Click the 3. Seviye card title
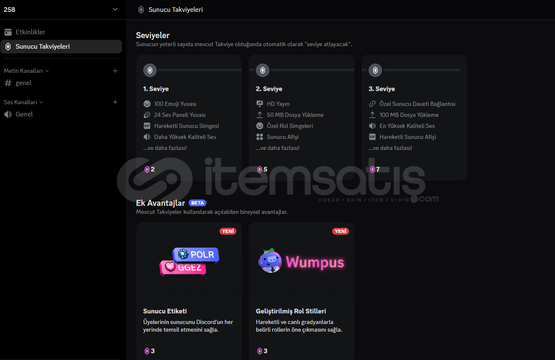The width and height of the screenshot is (555, 360). 382,89
